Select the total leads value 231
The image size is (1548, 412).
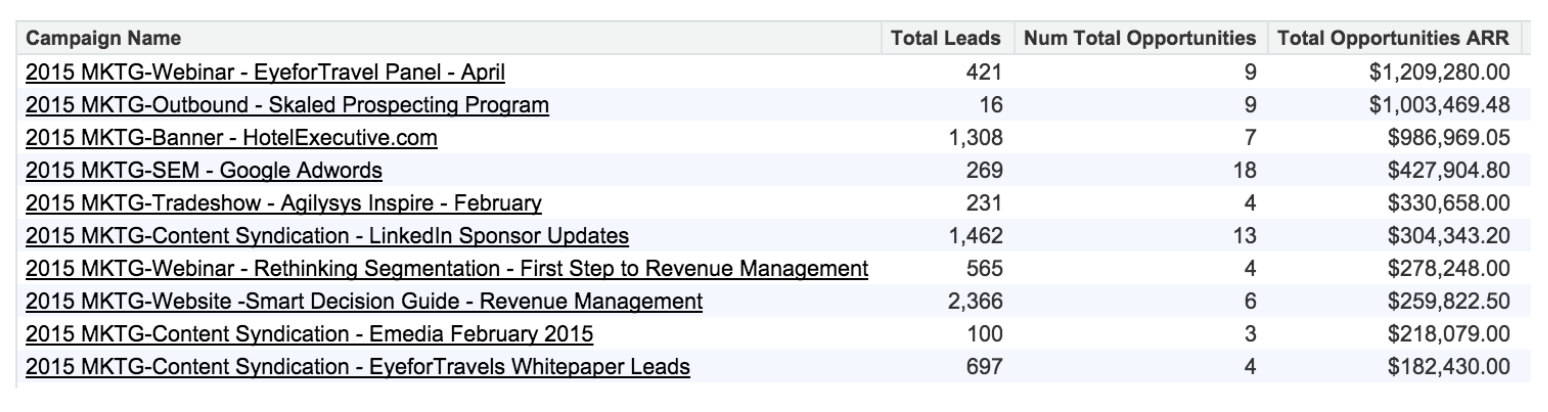[984, 204]
